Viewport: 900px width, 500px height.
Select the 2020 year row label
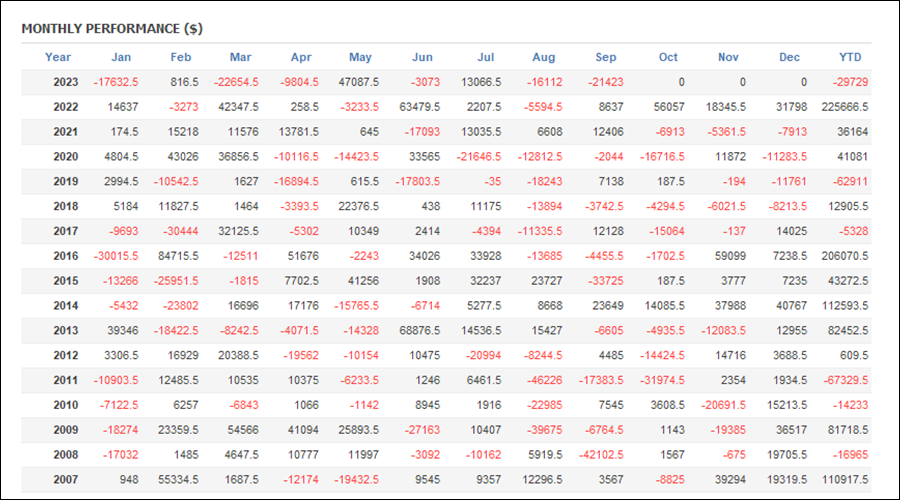[x=66, y=157]
